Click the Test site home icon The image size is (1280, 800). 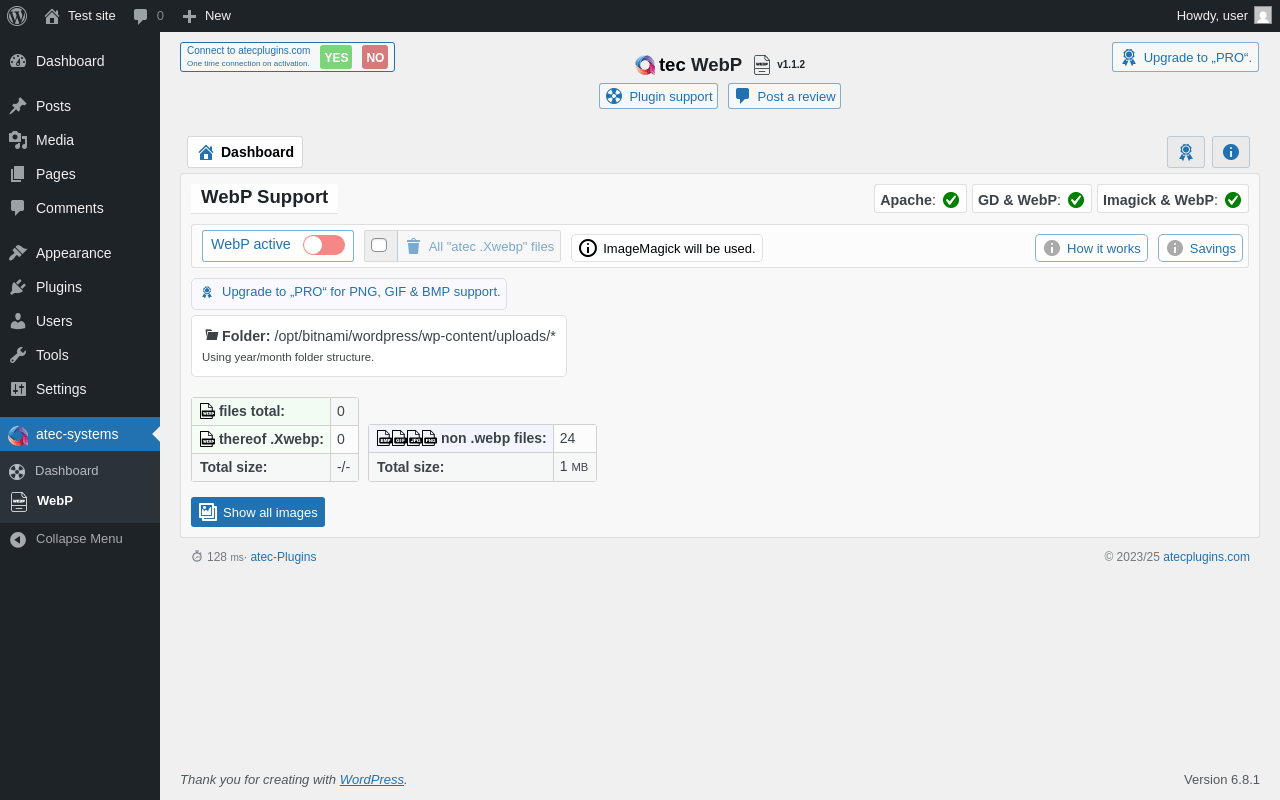click(x=52, y=16)
